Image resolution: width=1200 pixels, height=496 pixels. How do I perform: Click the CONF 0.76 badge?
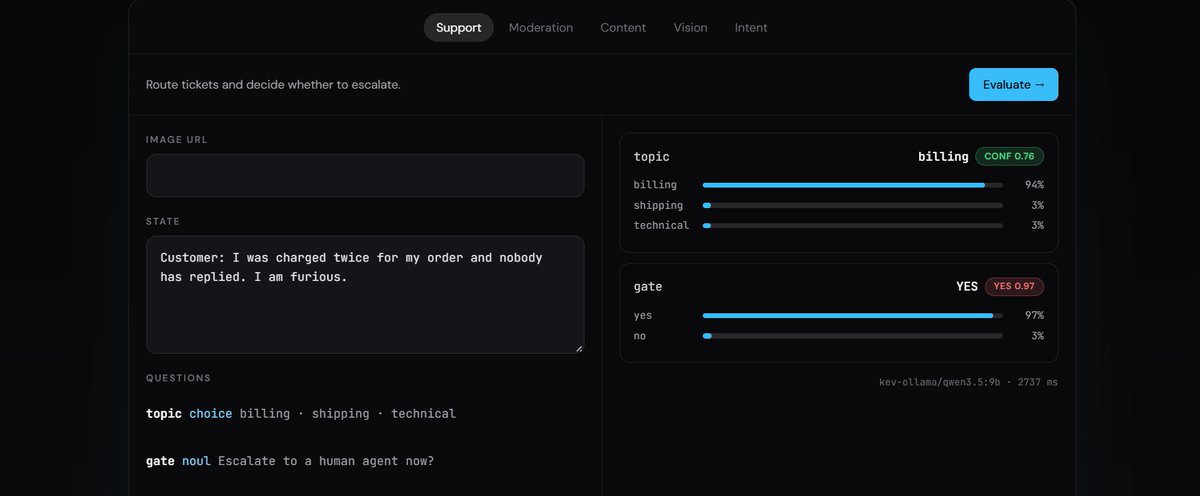click(x=1009, y=156)
